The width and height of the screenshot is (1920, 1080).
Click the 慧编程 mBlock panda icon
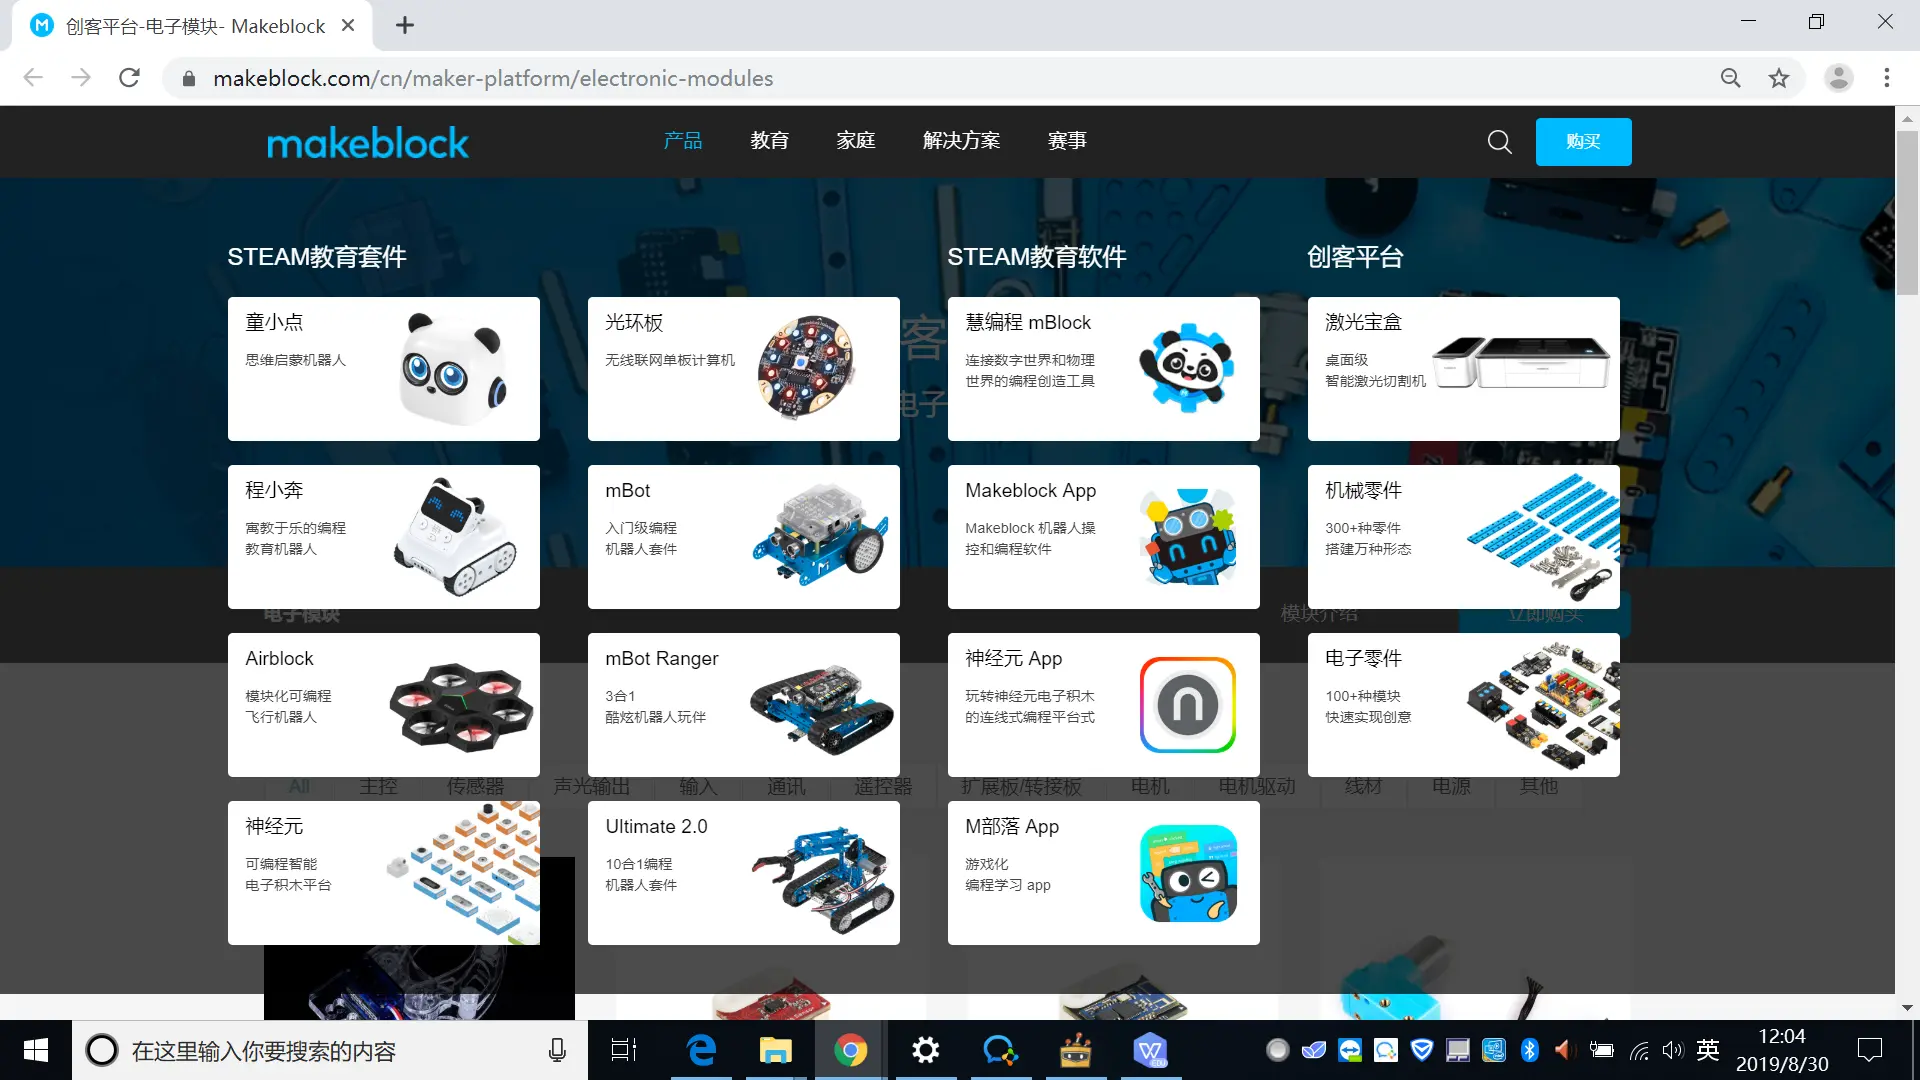point(1187,367)
